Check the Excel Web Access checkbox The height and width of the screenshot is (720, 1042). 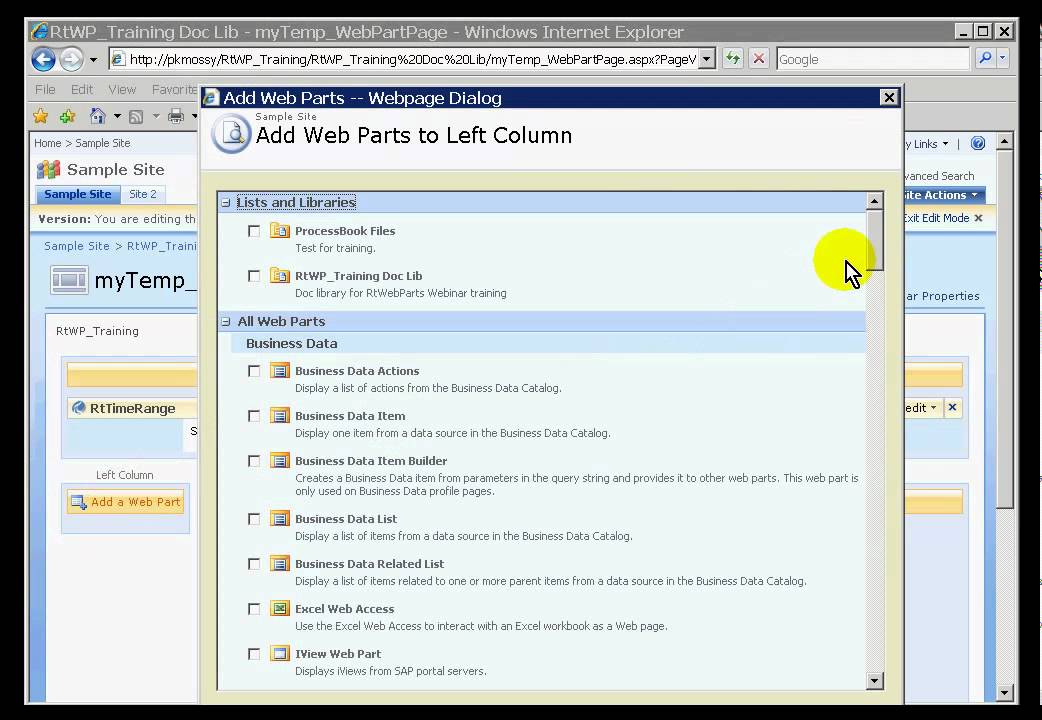254,608
